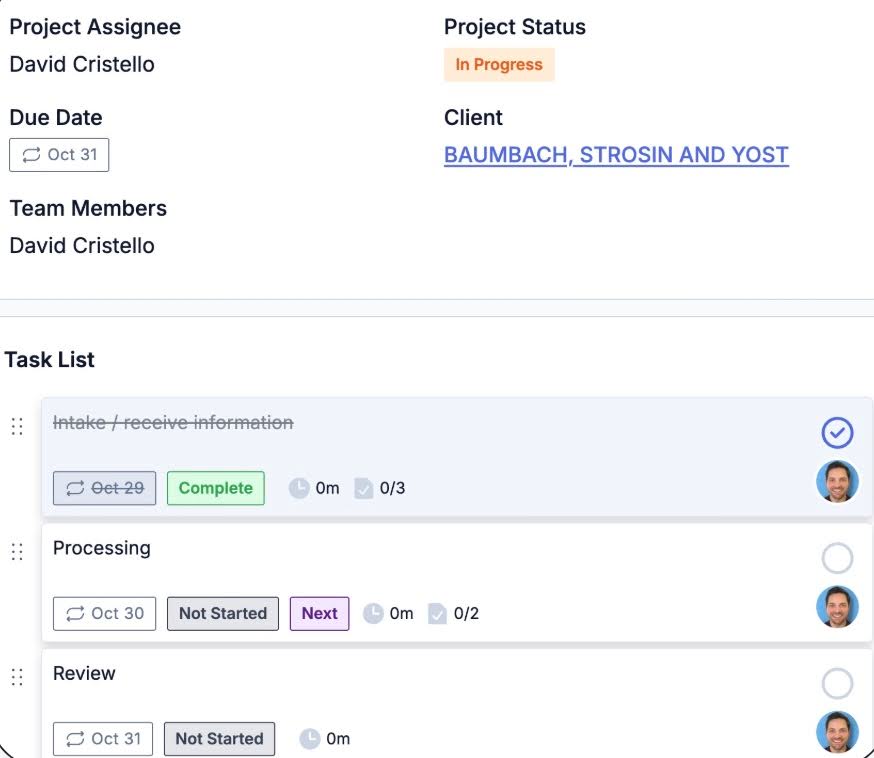Viewport: 874px width, 758px height.
Task: Mark the Processing task complete via its circle
Action: (x=837, y=558)
